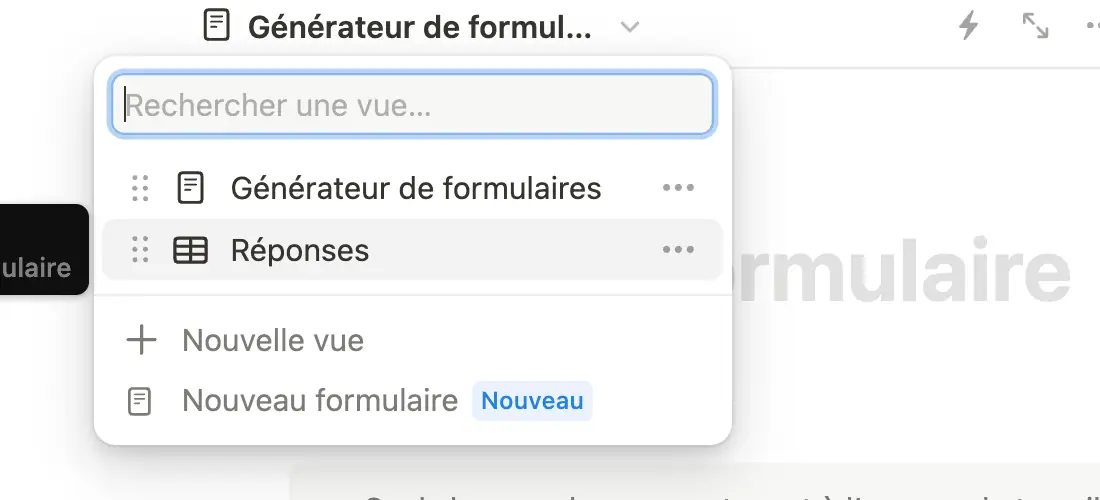The image size is (1100, 500).
Task: Grab drag handle beside Générateur de formulaires
Action: point(140,188)
